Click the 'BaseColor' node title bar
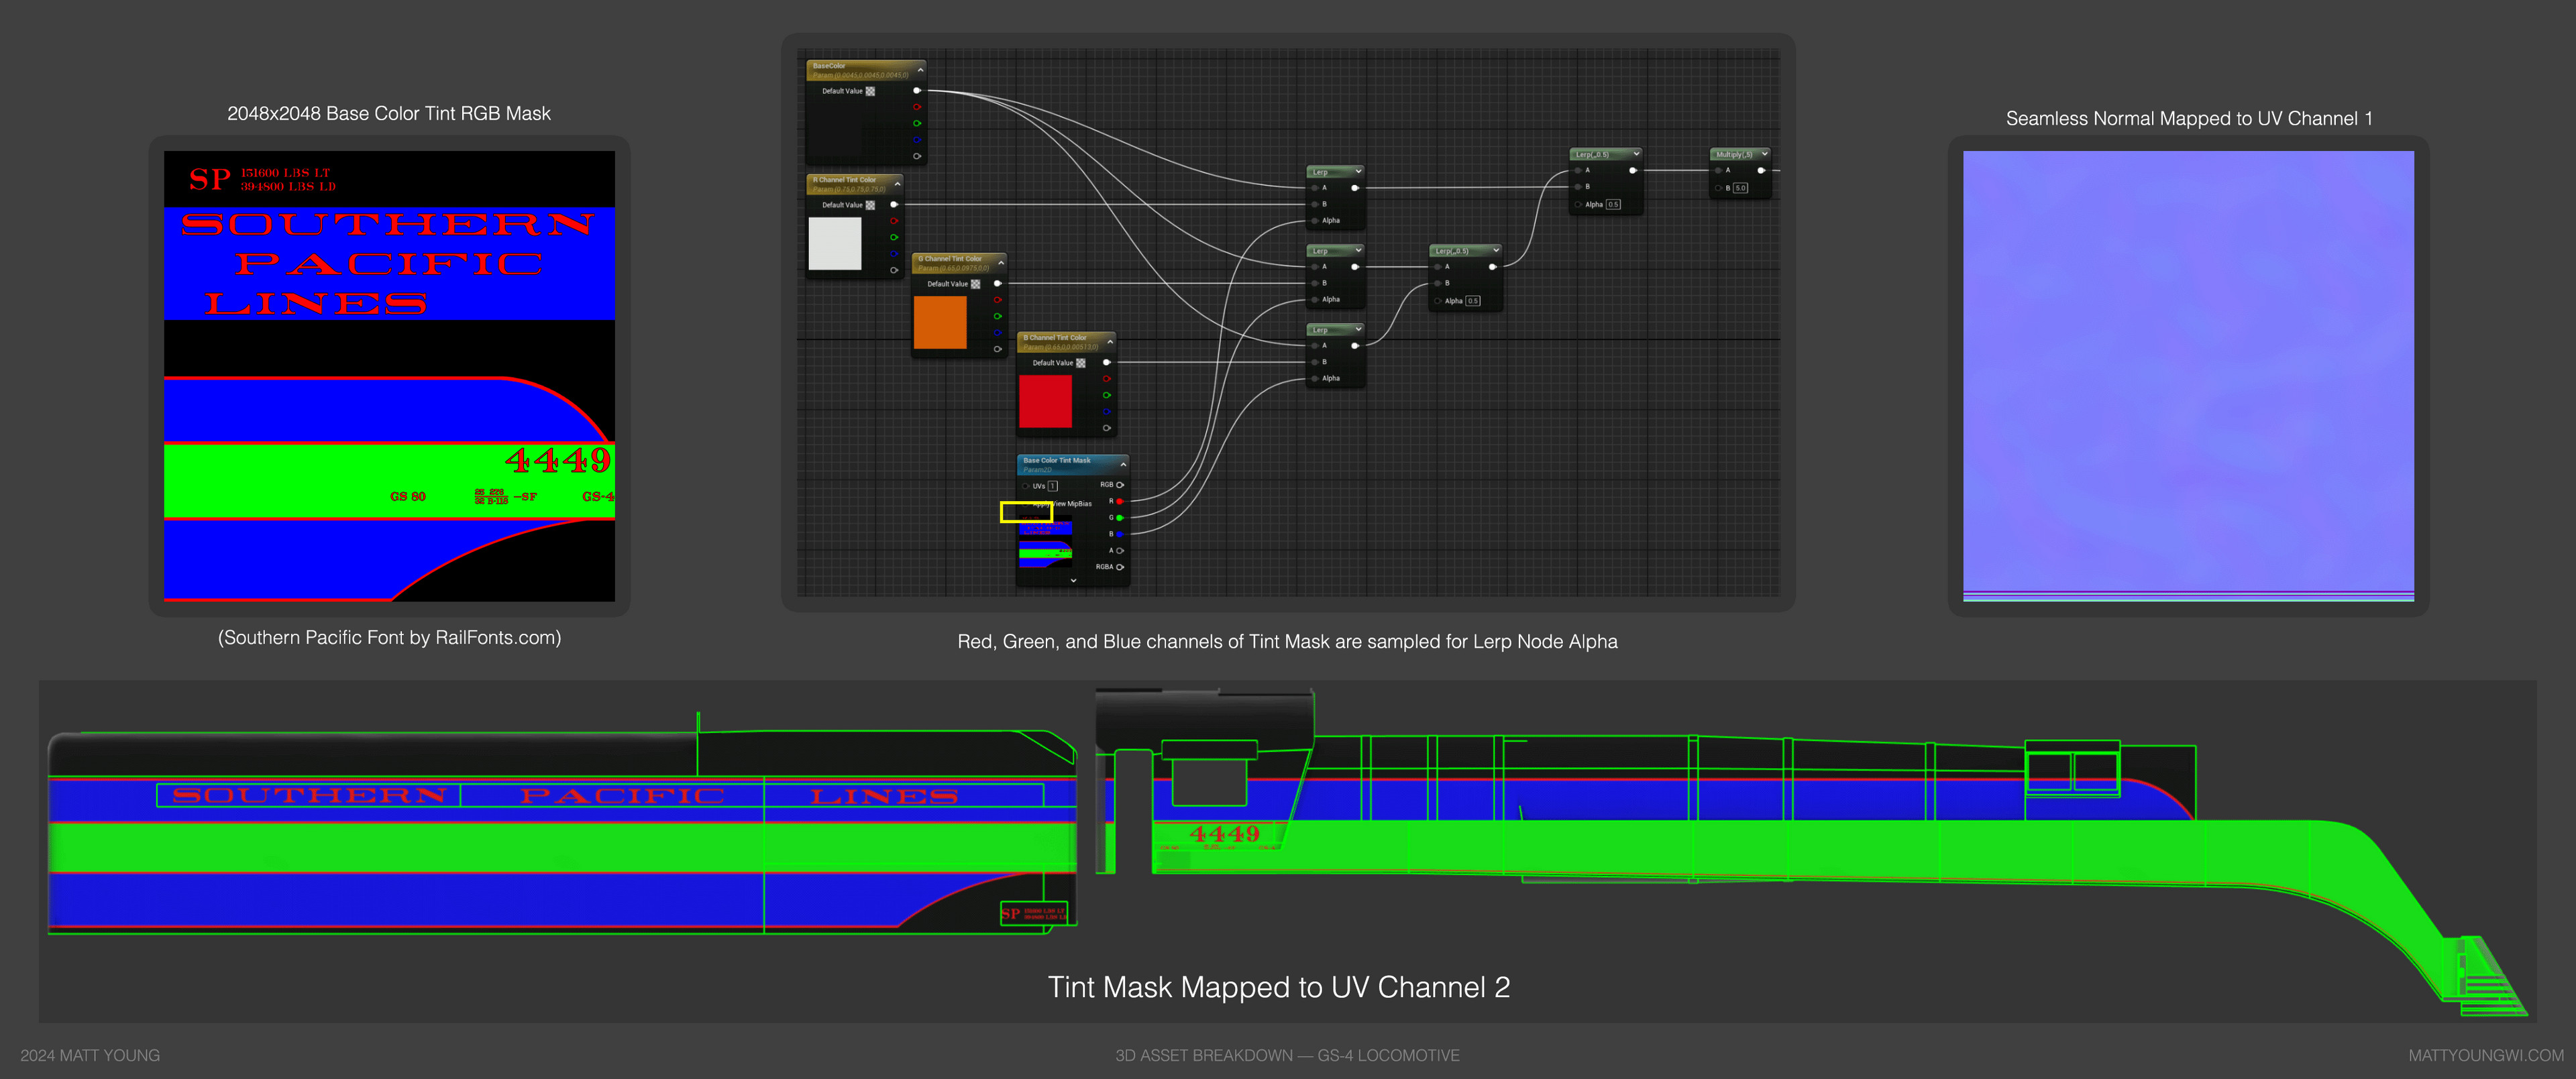The image size is (2576, 1079). point(866,70)
